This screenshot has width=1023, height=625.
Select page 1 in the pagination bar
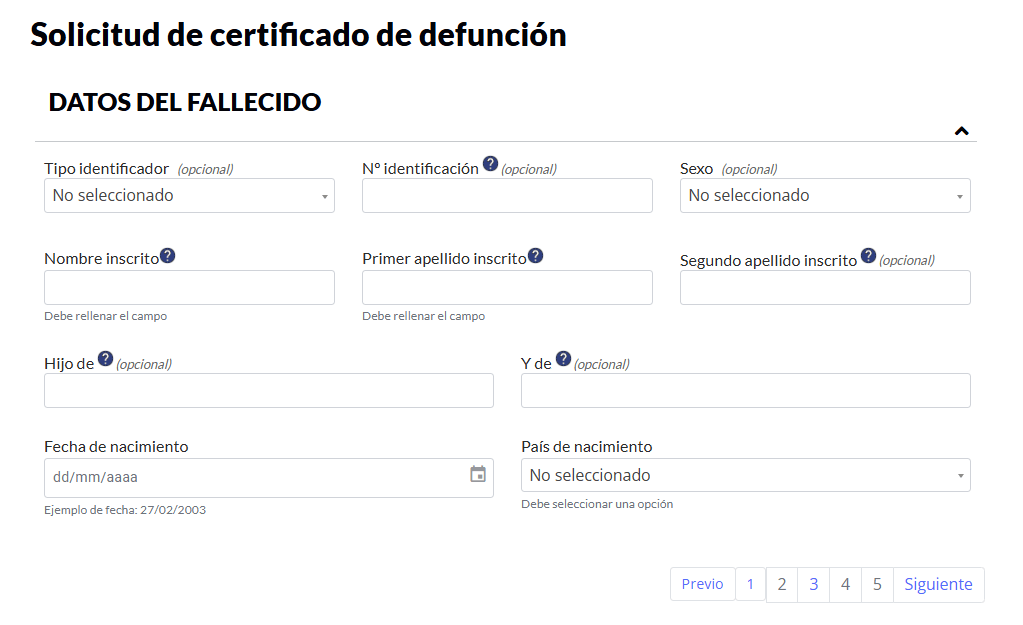click(750, 584)
